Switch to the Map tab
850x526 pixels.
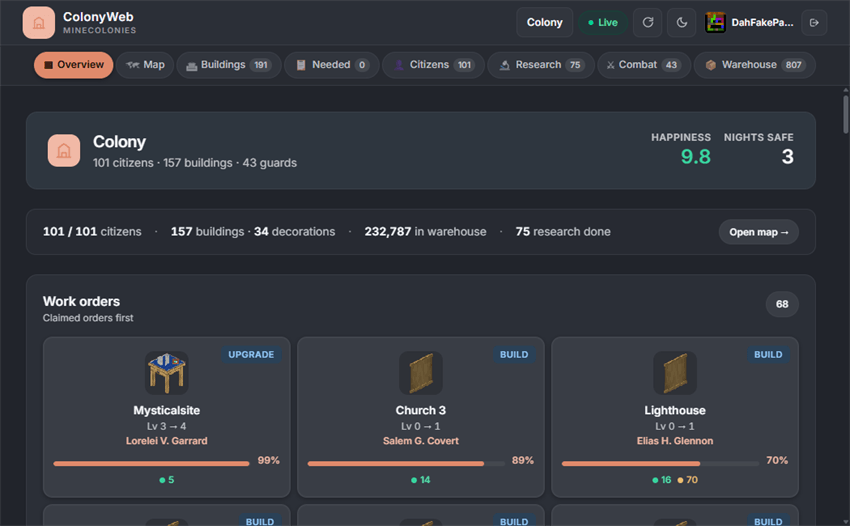pos(145,65)
